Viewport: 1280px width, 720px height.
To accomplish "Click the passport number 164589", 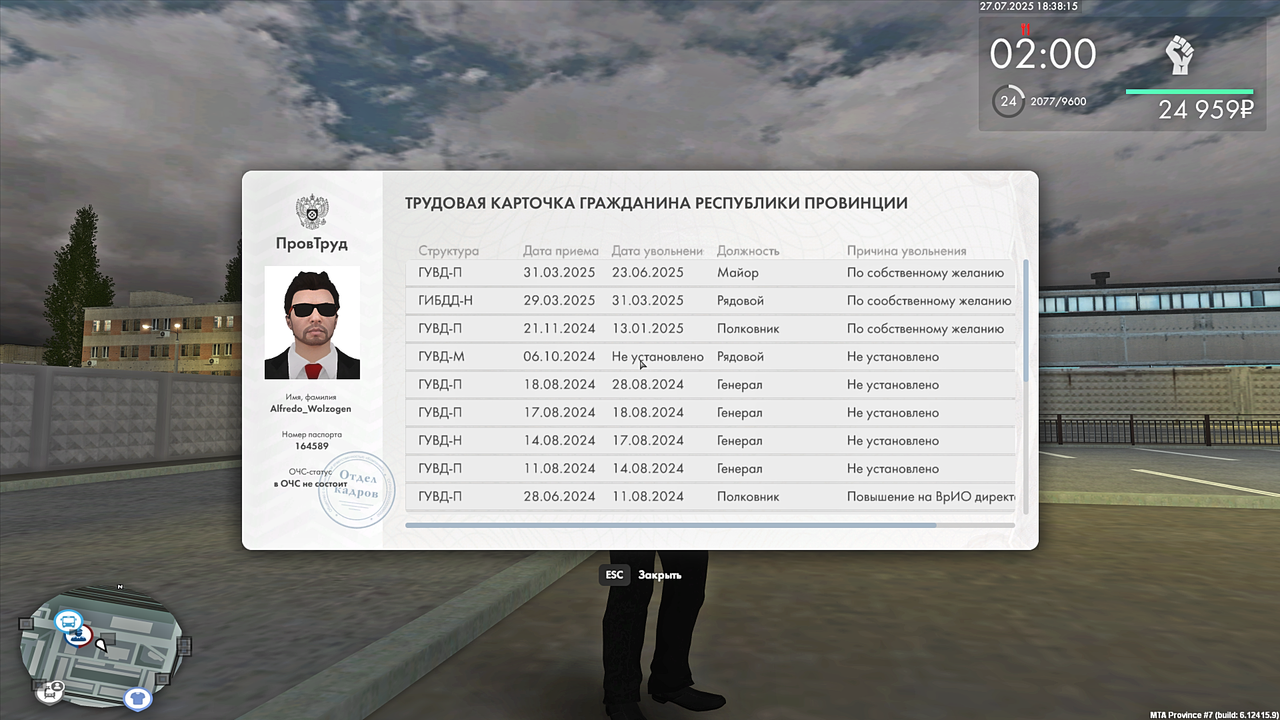I will (x=312, y=446).
